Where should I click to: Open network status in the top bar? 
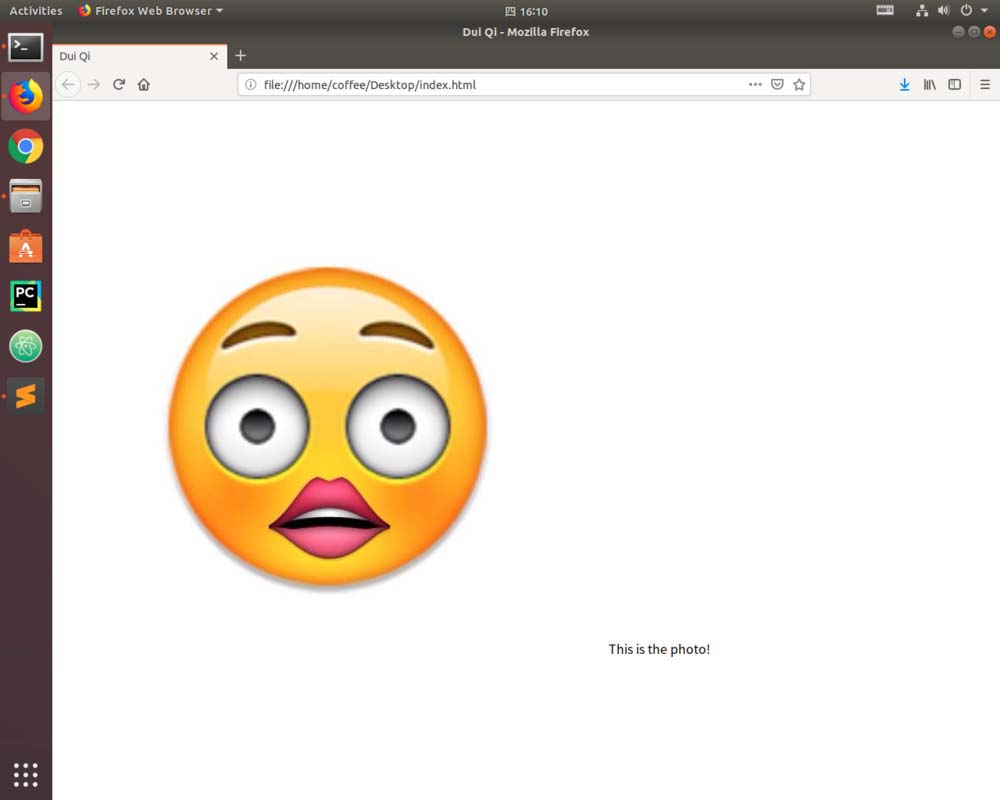[922, 10]
